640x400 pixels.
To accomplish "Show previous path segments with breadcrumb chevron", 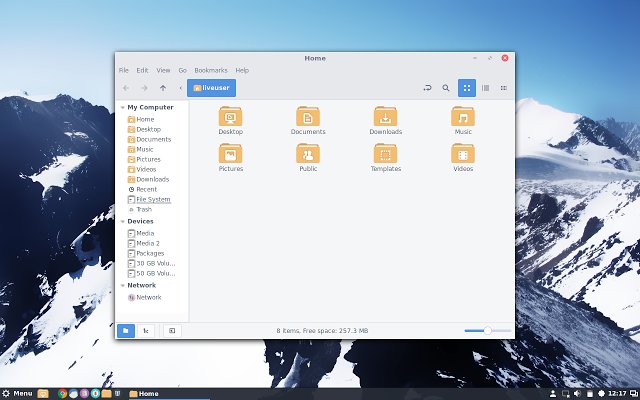I will coord(180,88).
